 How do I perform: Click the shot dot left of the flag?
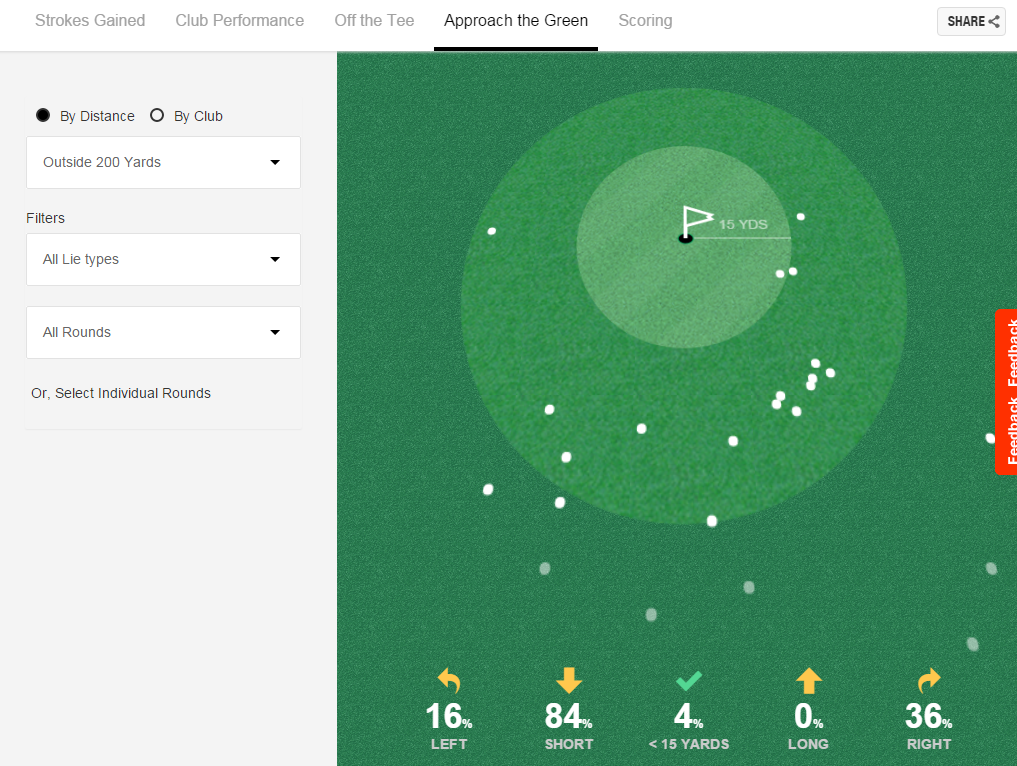492,231
